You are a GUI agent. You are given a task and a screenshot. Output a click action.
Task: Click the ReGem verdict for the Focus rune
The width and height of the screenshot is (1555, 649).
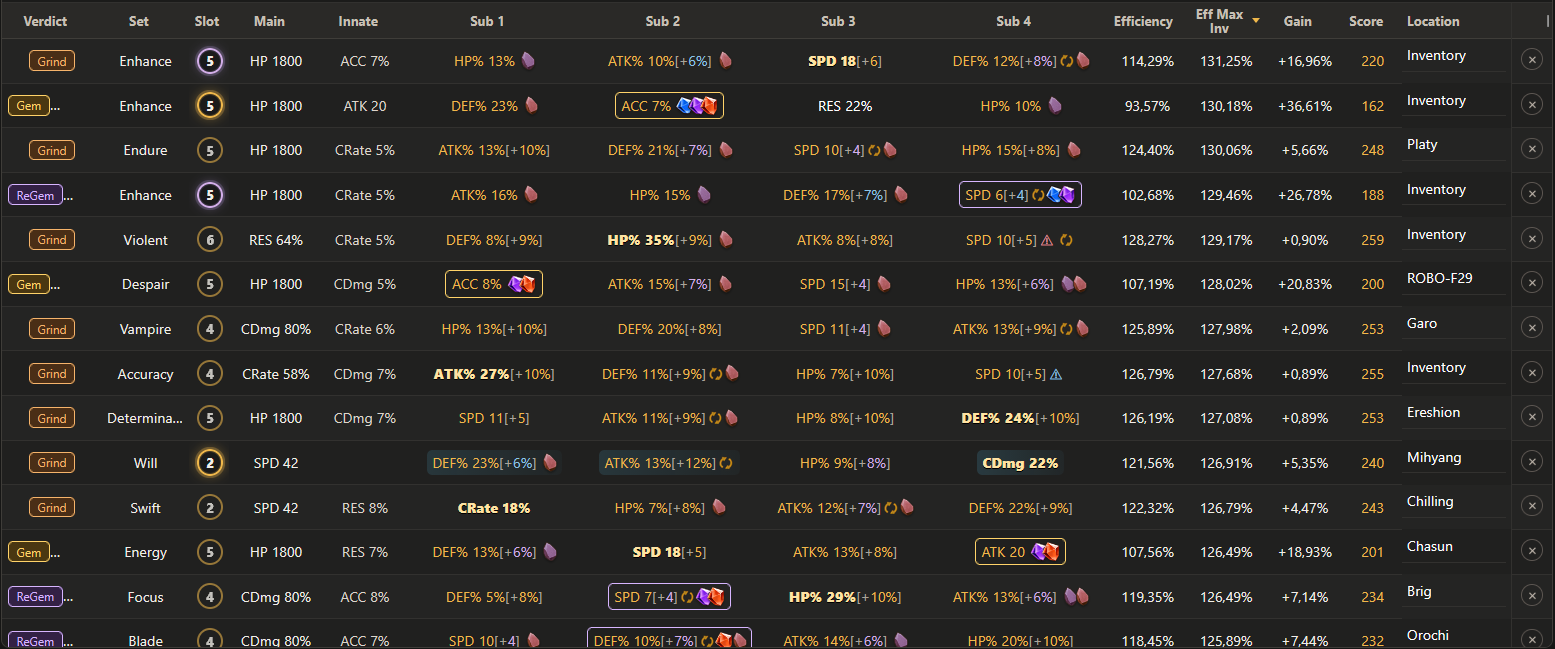[x=35, y=597]
